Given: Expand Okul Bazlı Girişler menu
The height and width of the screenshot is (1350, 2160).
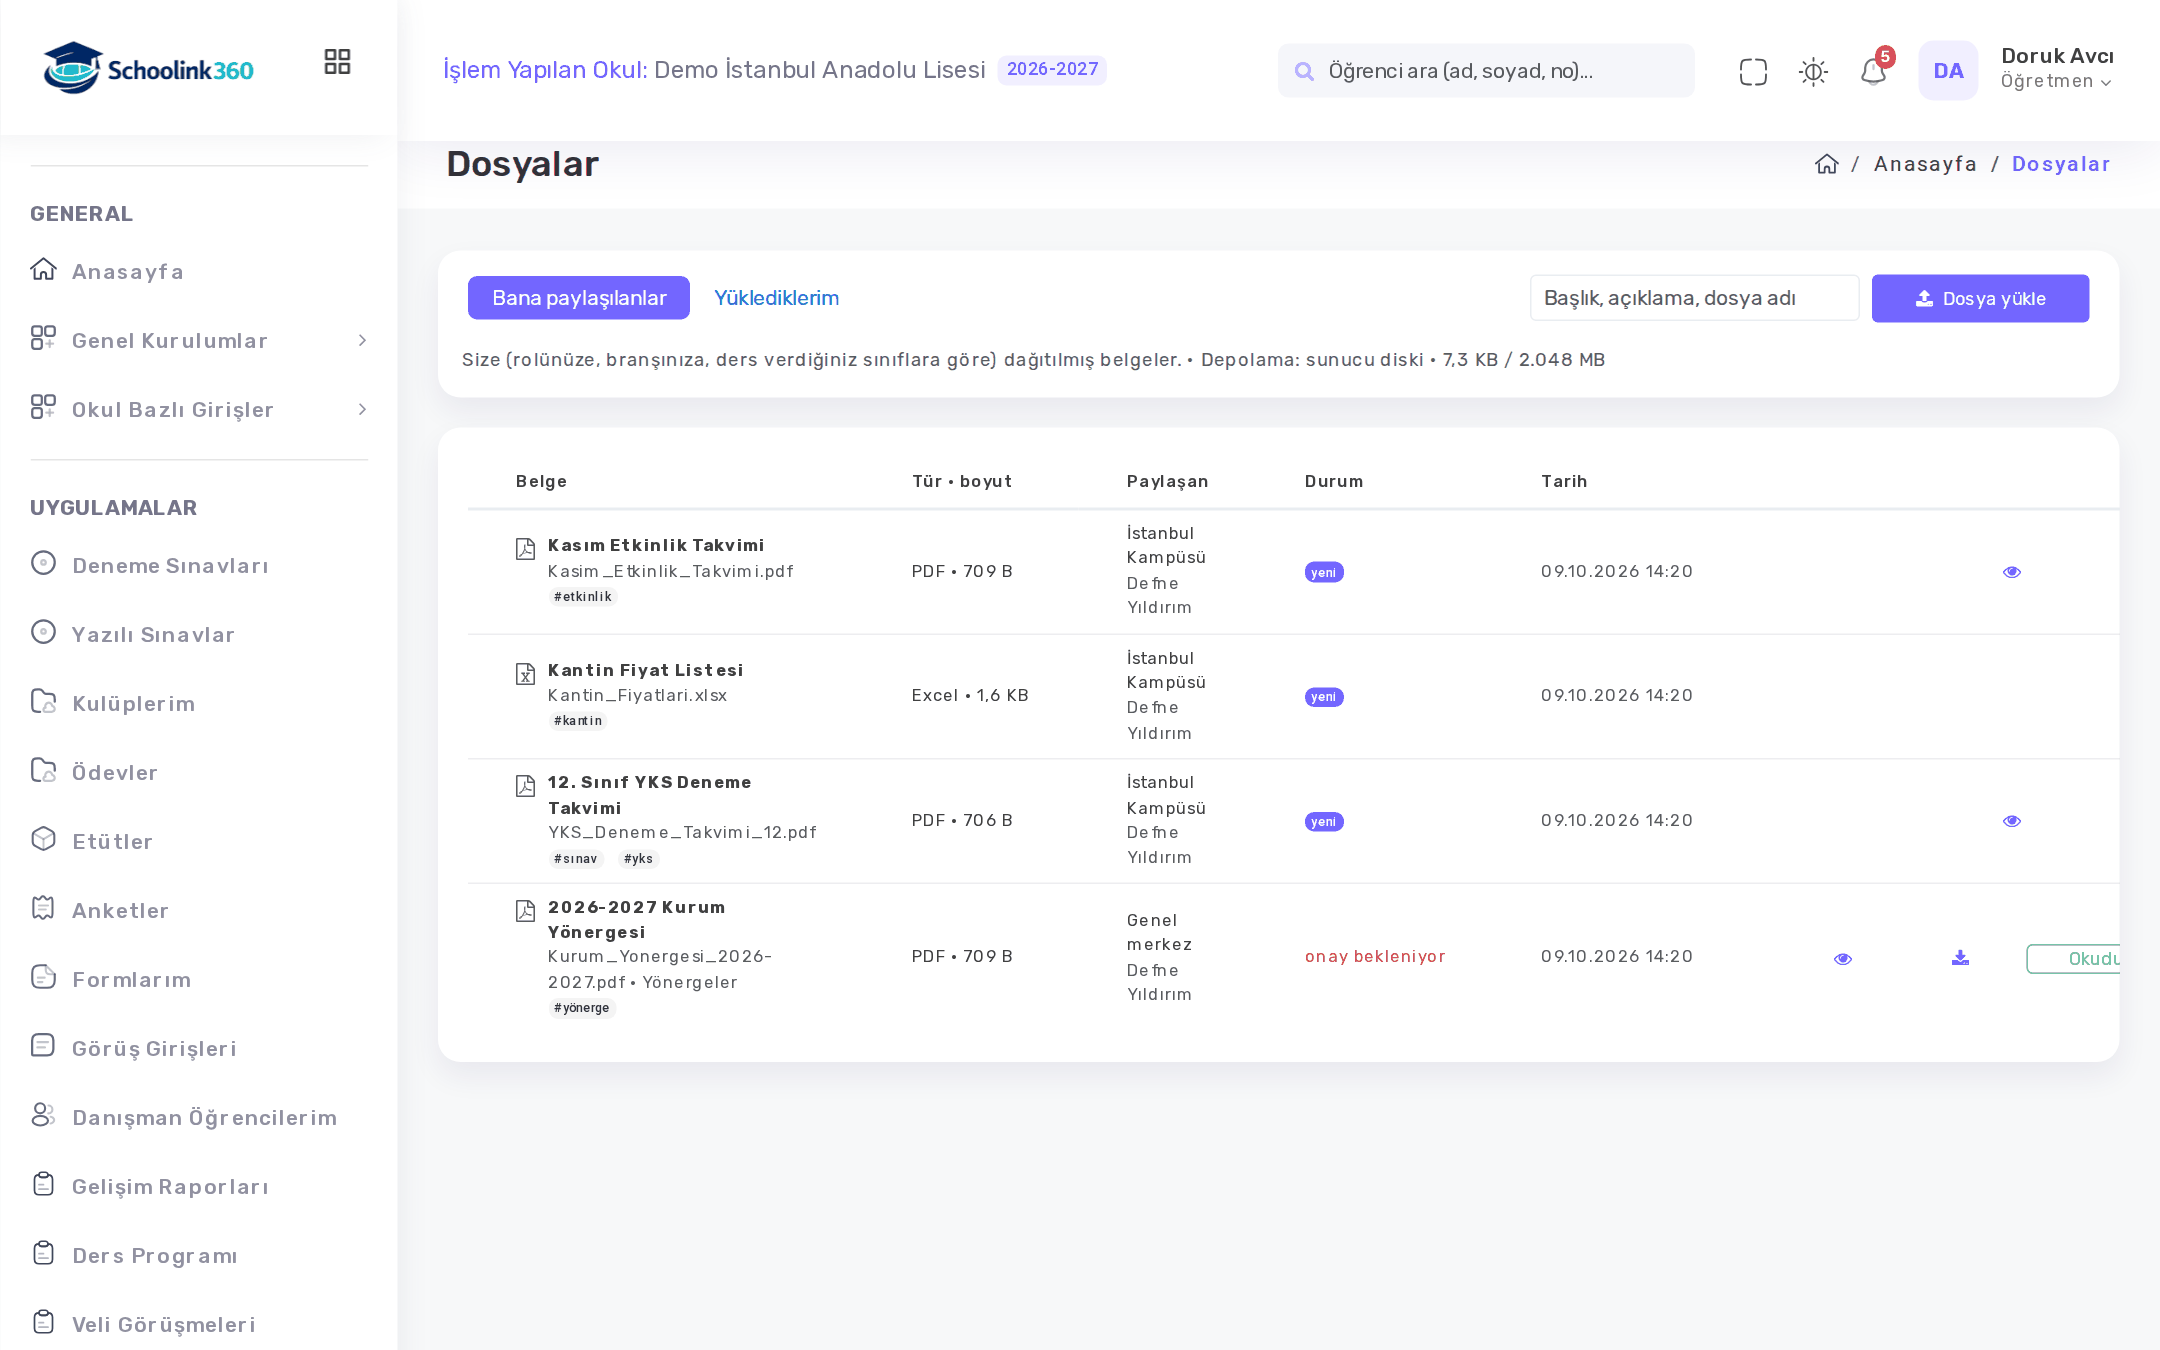Looking at the screenshot, I should [199, 409].
